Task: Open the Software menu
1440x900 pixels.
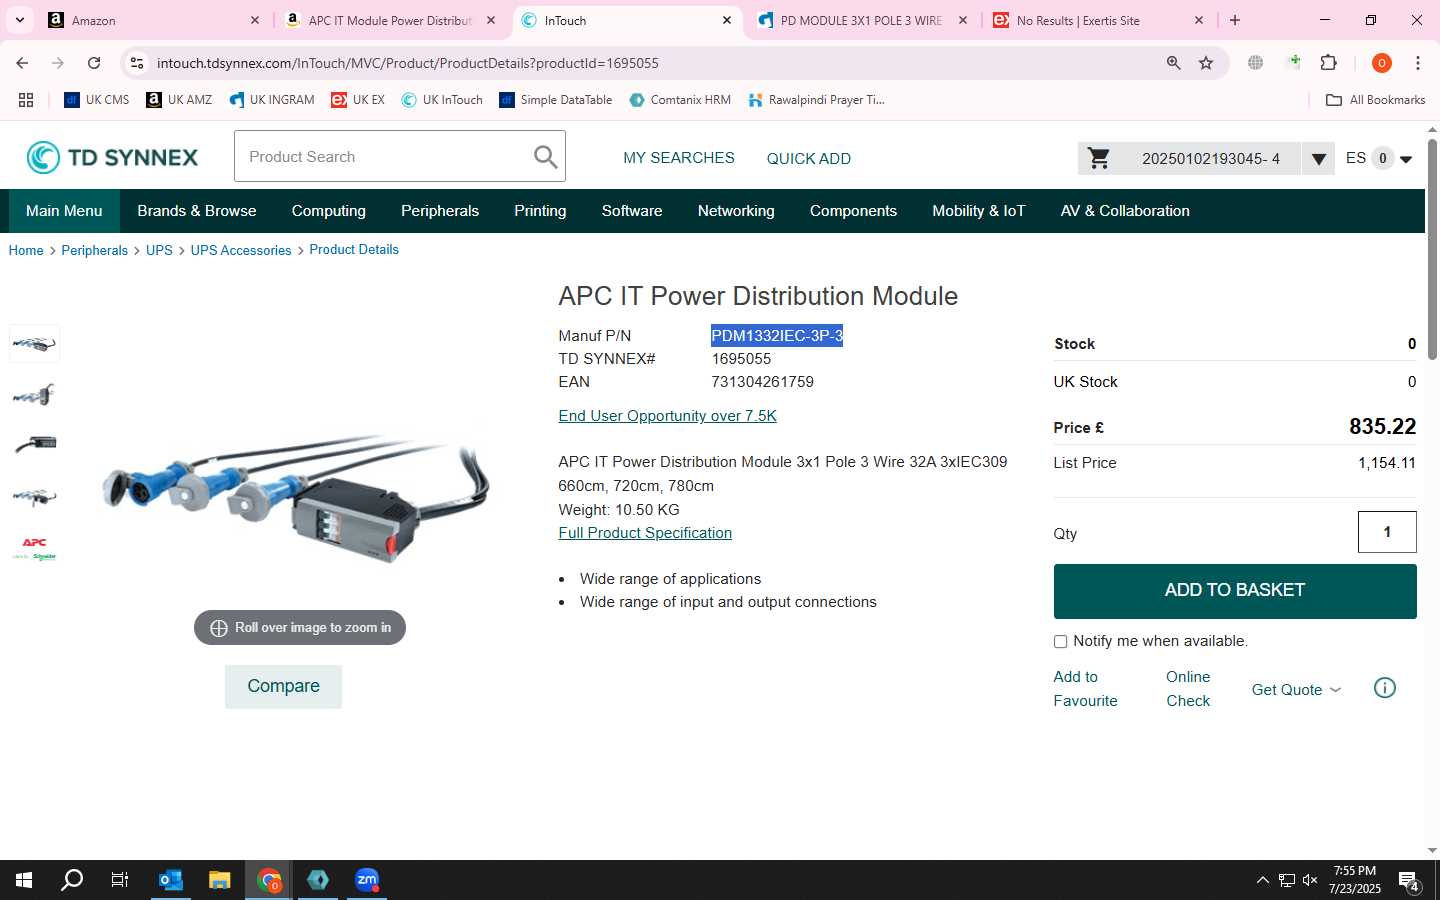Action: click(x=632, y=211)
